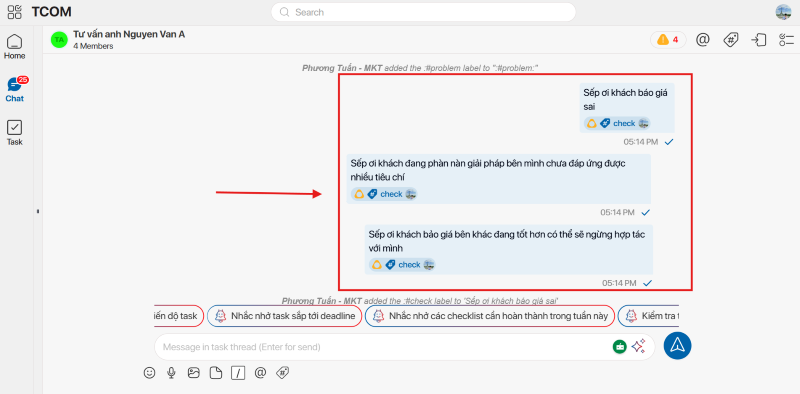Click alert icon on 'phàn nàn giải pháp' message
This screenshot has width=800, height=394.
tap(359, 194)
